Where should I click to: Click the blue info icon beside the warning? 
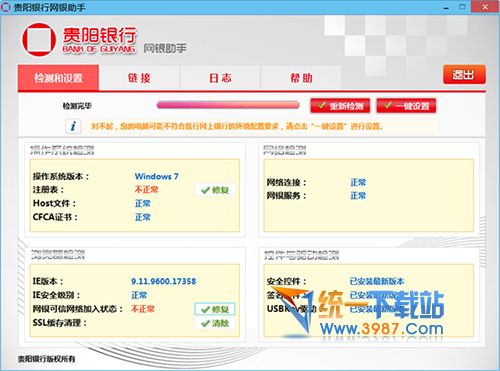coord(73,126)
